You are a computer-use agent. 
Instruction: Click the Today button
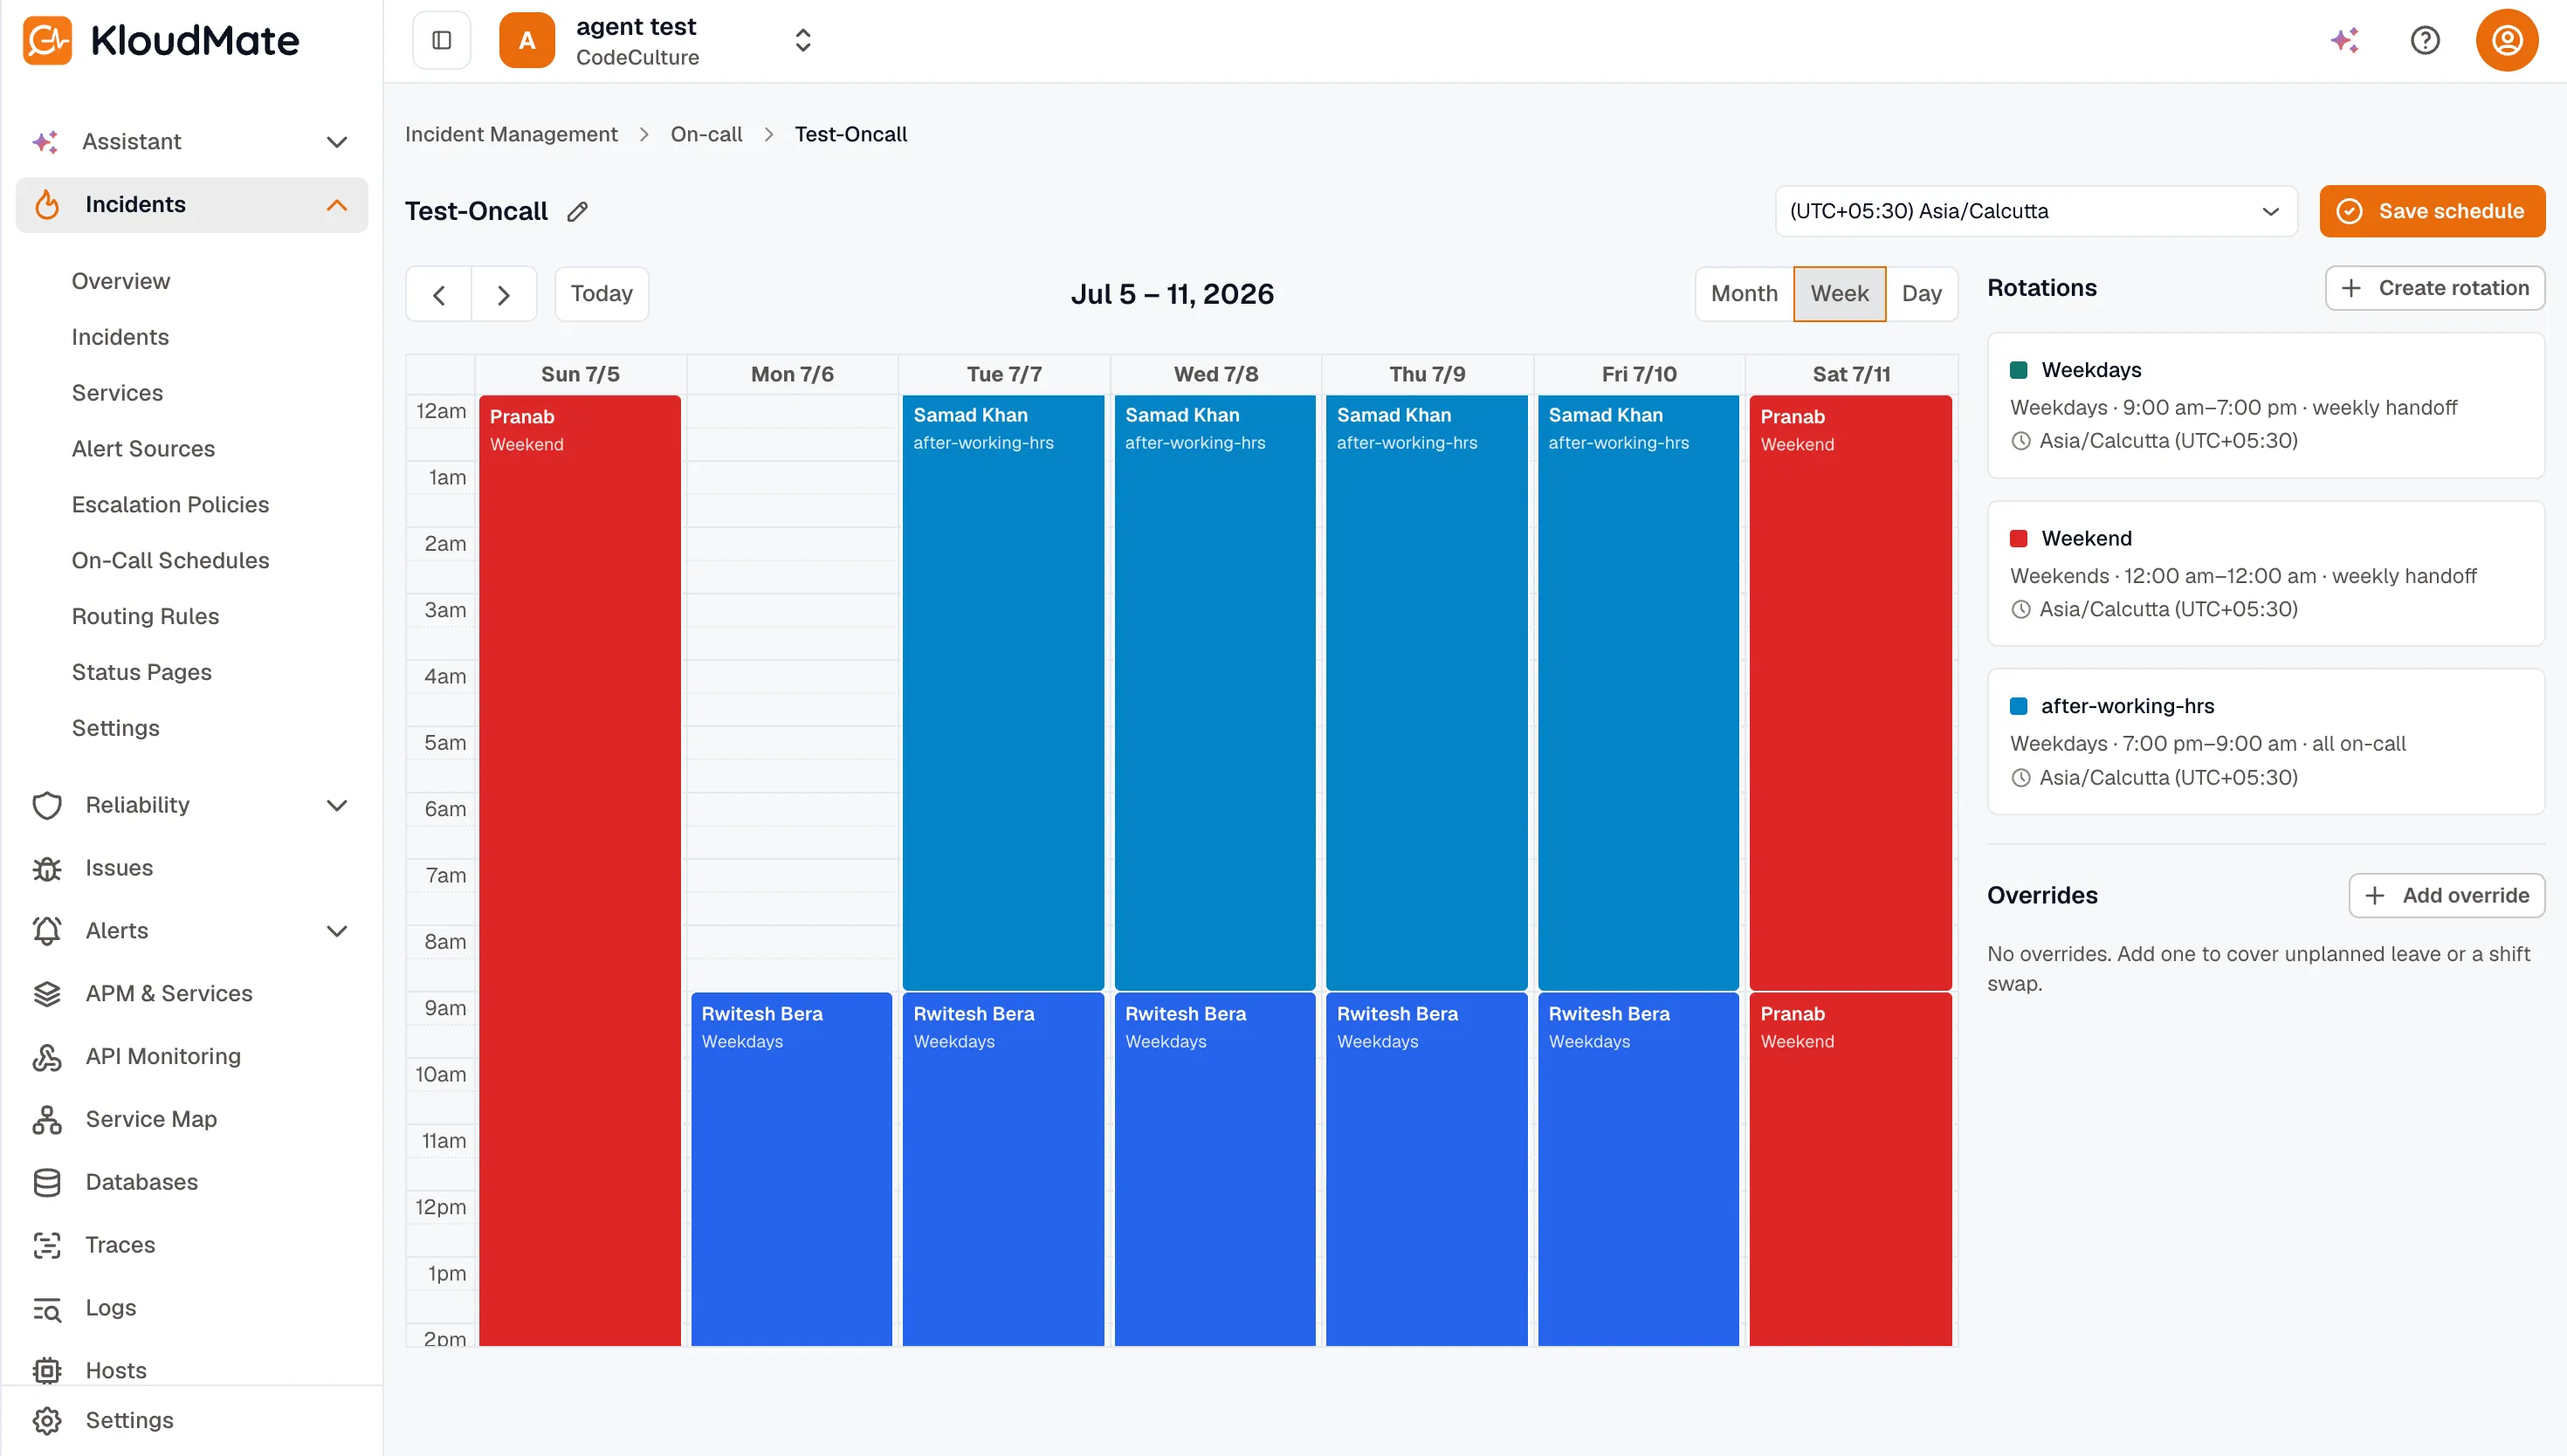601,294
